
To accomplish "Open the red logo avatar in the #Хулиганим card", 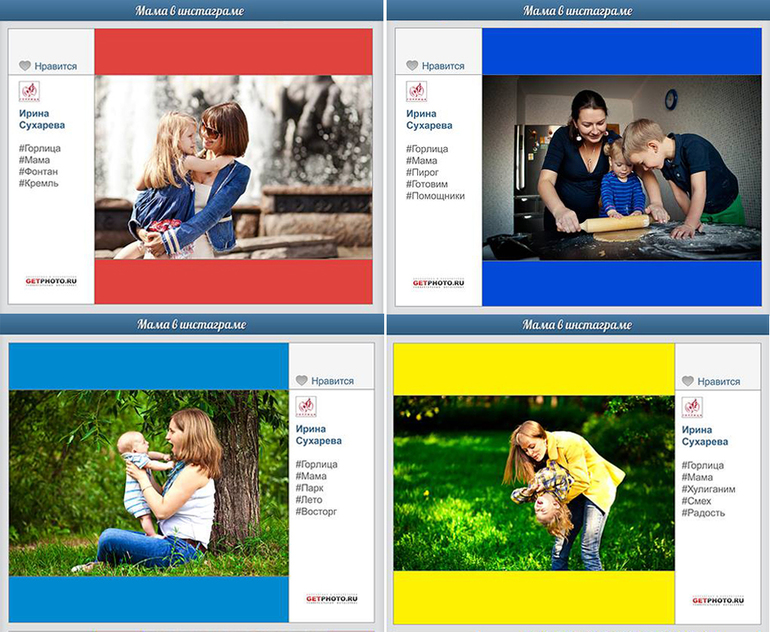I will pyautogui.click(x=692, y=407).
